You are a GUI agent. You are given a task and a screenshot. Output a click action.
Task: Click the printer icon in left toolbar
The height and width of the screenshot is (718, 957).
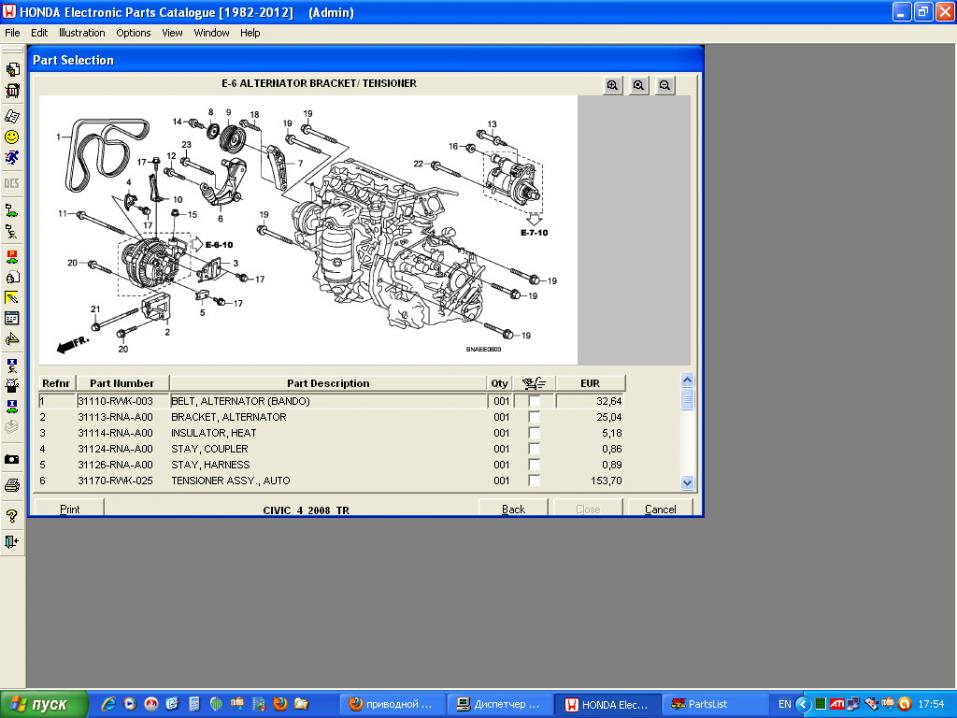coord(12,486)
